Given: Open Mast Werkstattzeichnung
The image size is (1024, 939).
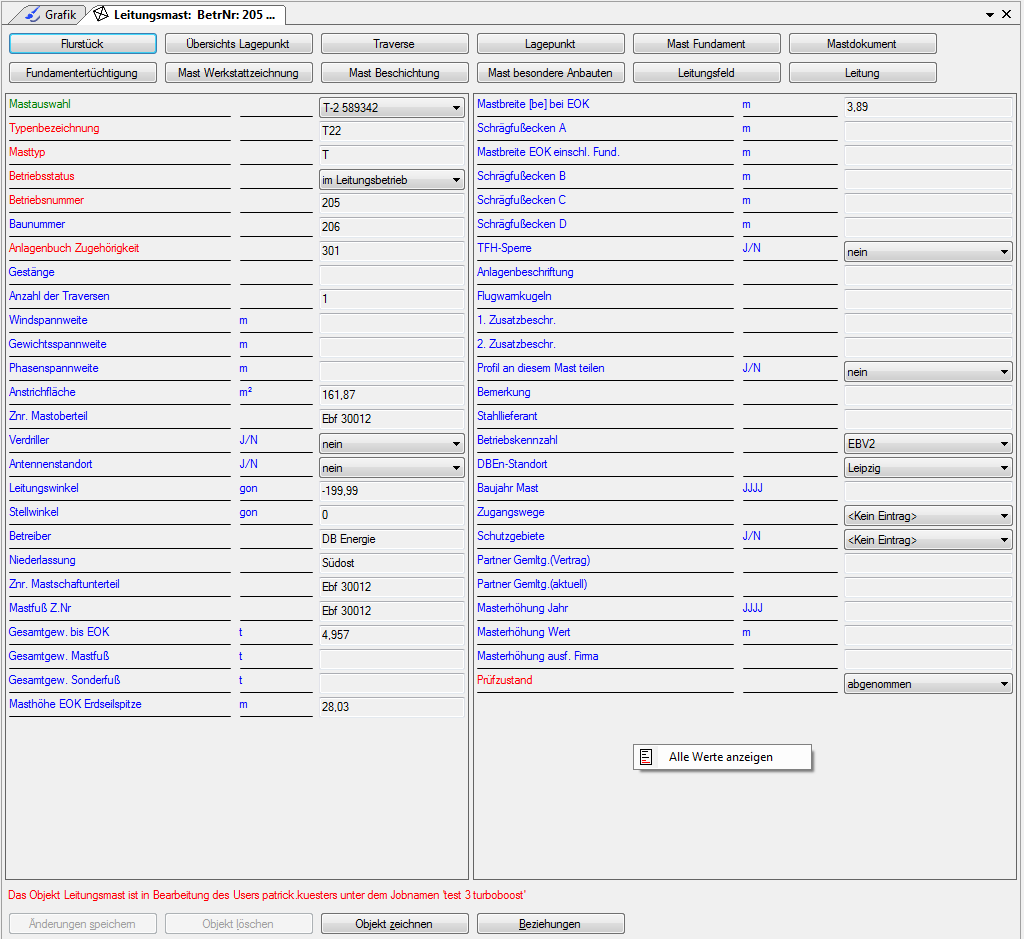Looking at the screenshot, I should 238,73.
